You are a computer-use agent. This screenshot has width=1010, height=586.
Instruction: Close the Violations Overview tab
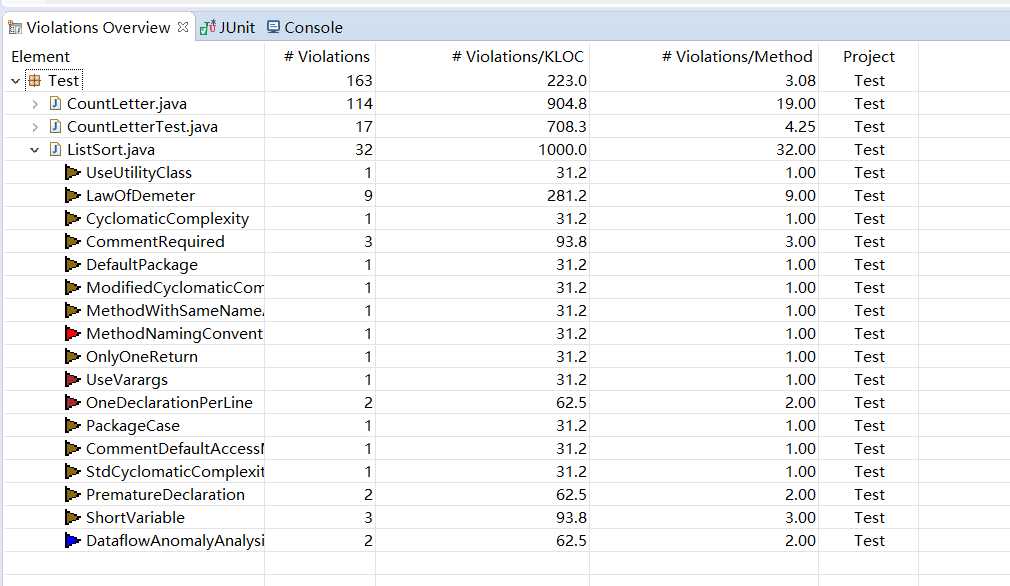183,27
